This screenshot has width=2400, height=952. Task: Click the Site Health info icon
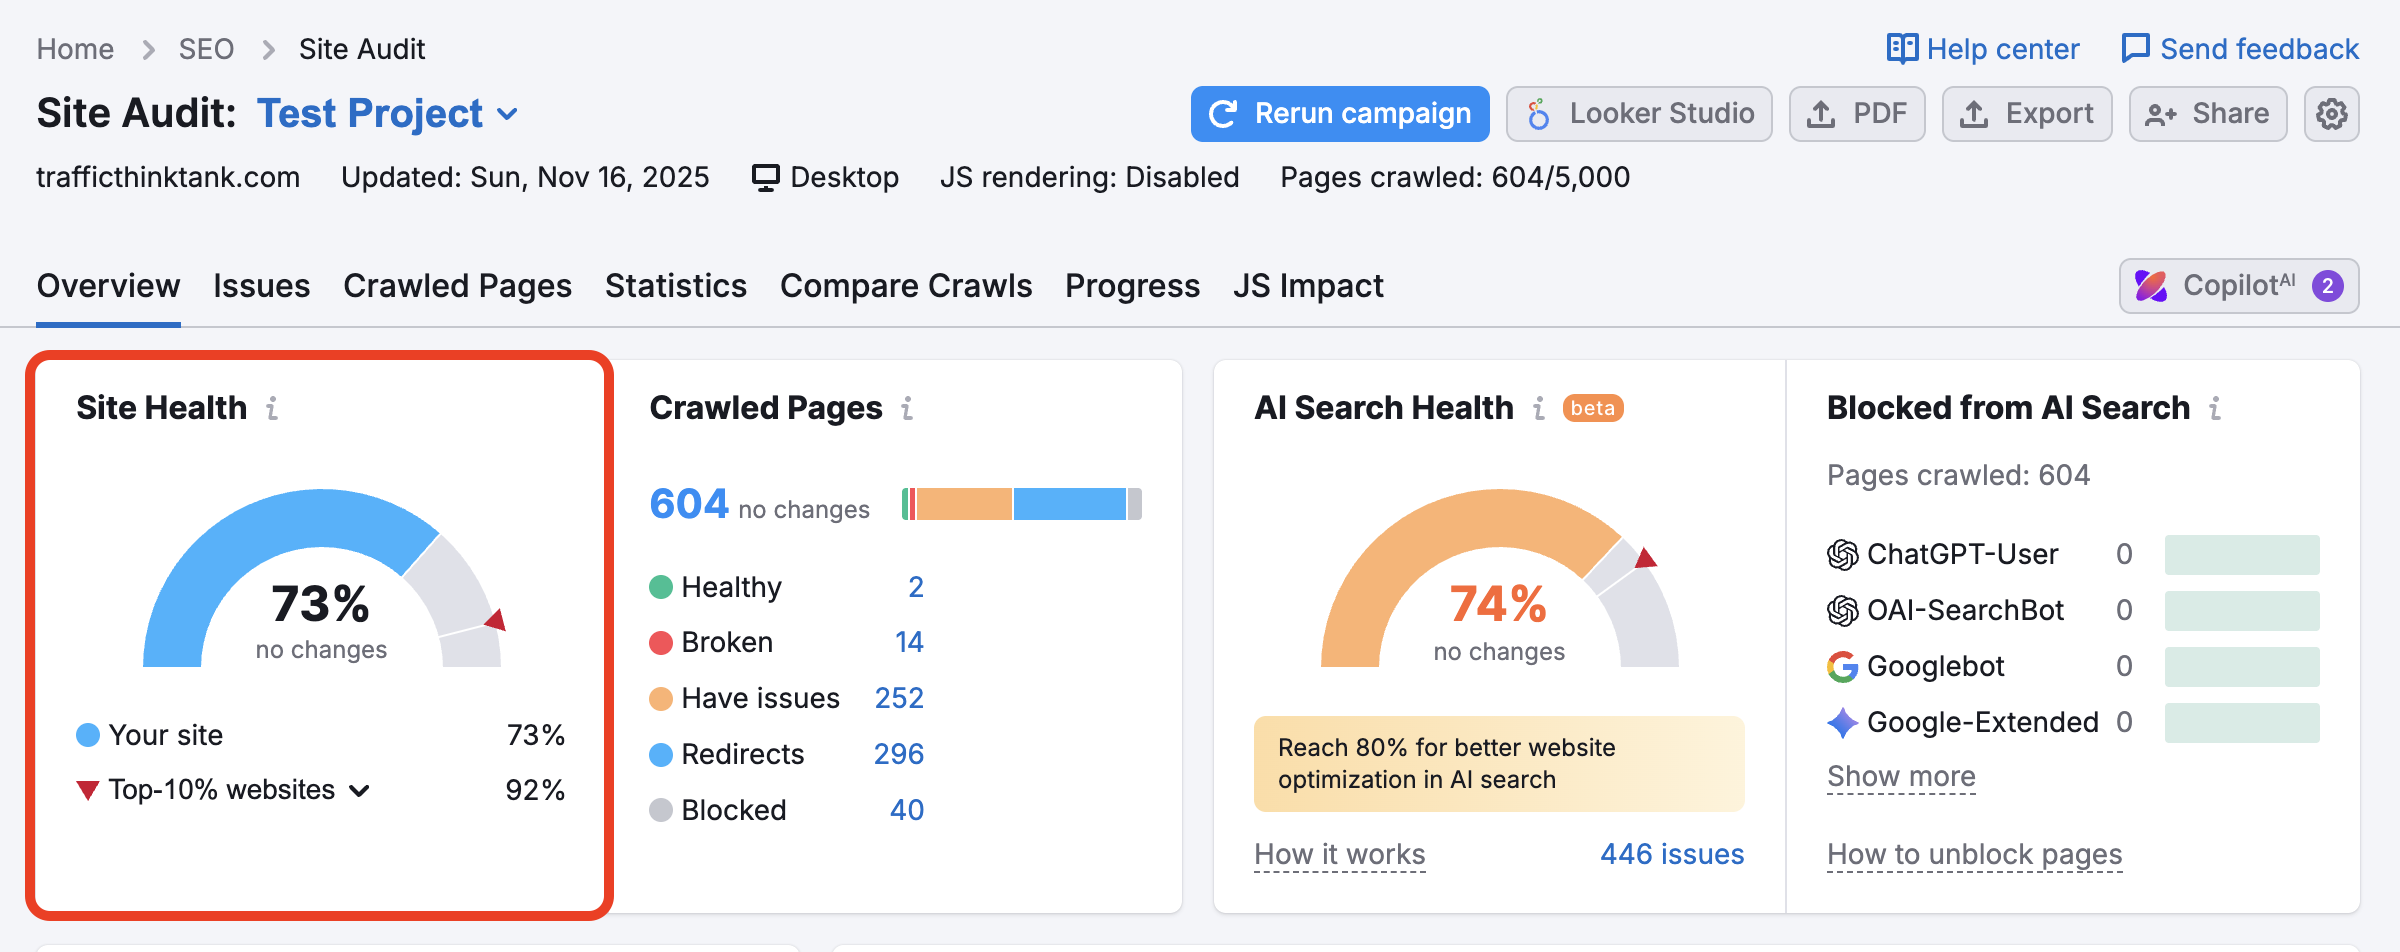click(x=273, y=408)
